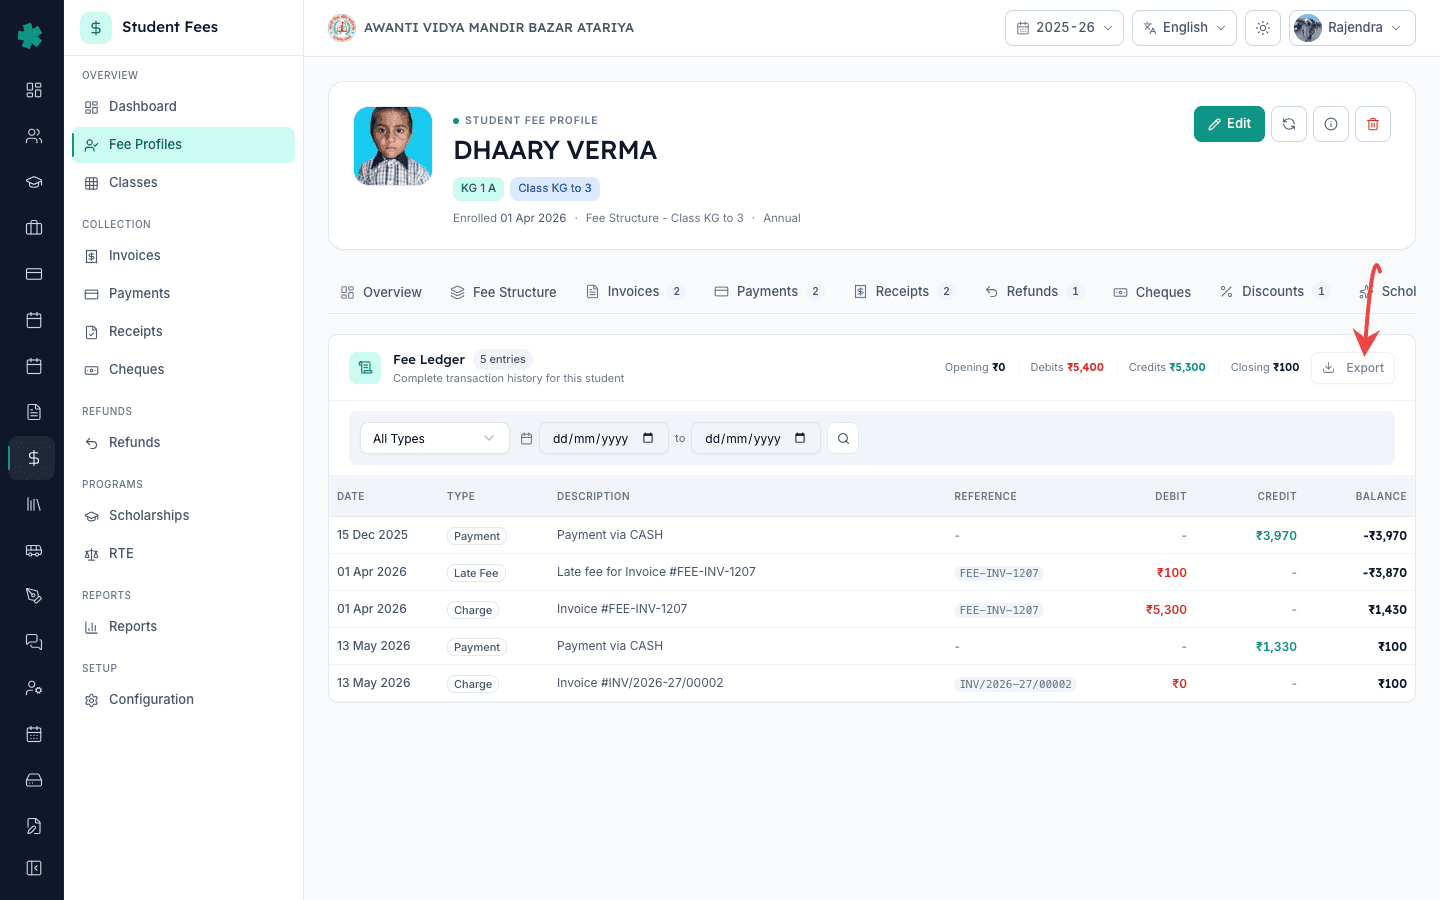
Task: Toggle the sun theme icon in top bar
Action: click(x=1263, y=28)
